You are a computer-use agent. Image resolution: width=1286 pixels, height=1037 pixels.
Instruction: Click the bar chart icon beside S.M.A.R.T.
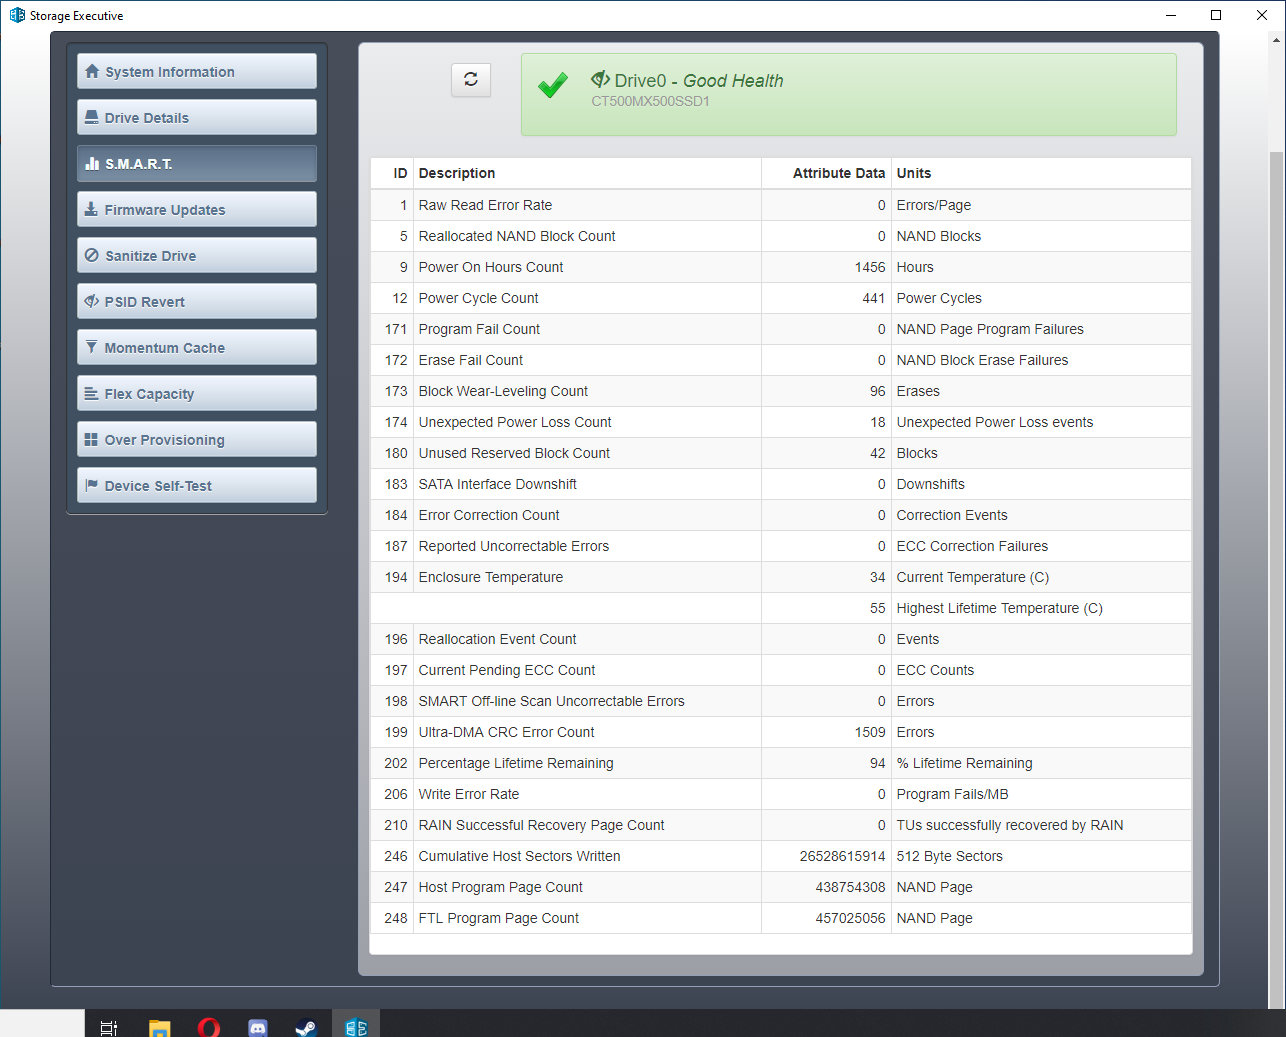[92, 163]
